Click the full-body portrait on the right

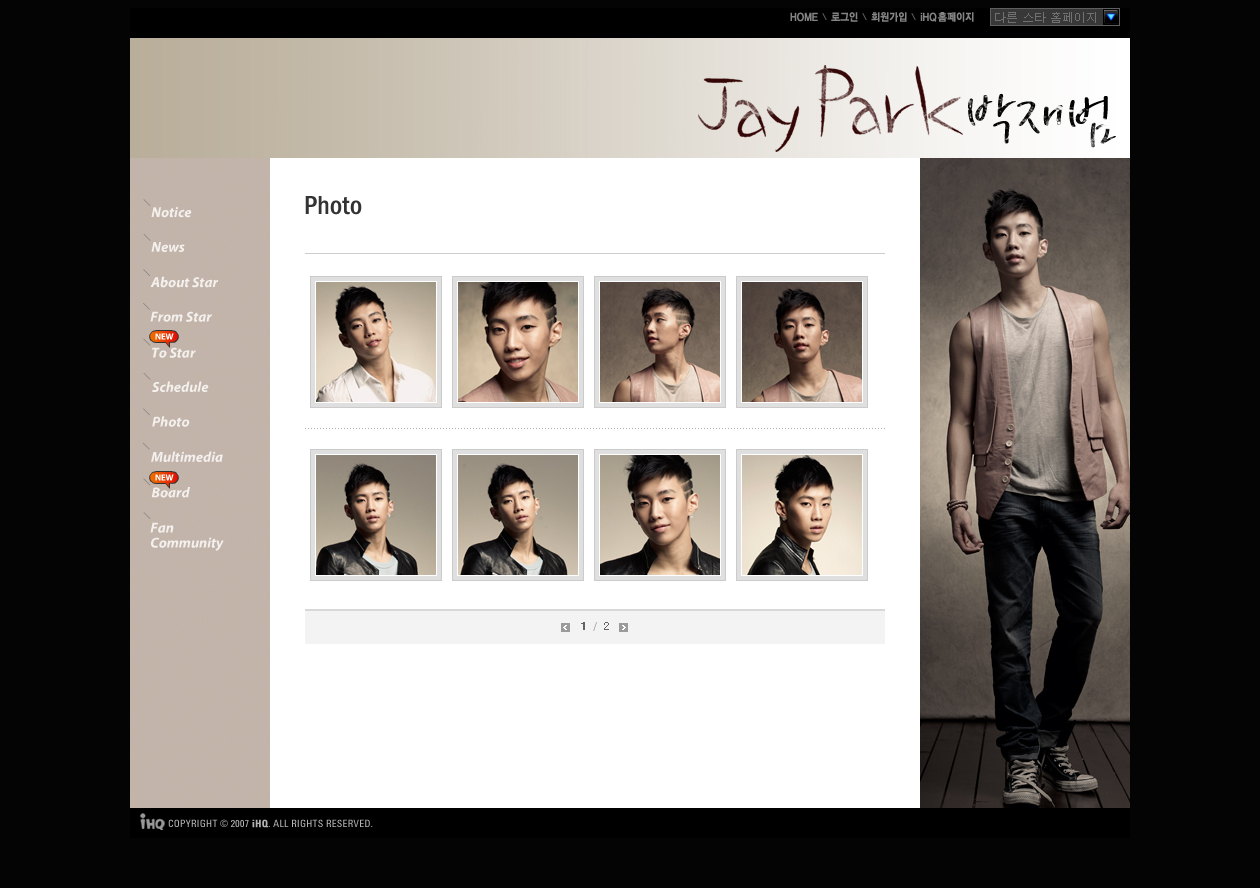(x=1025, y=483)
